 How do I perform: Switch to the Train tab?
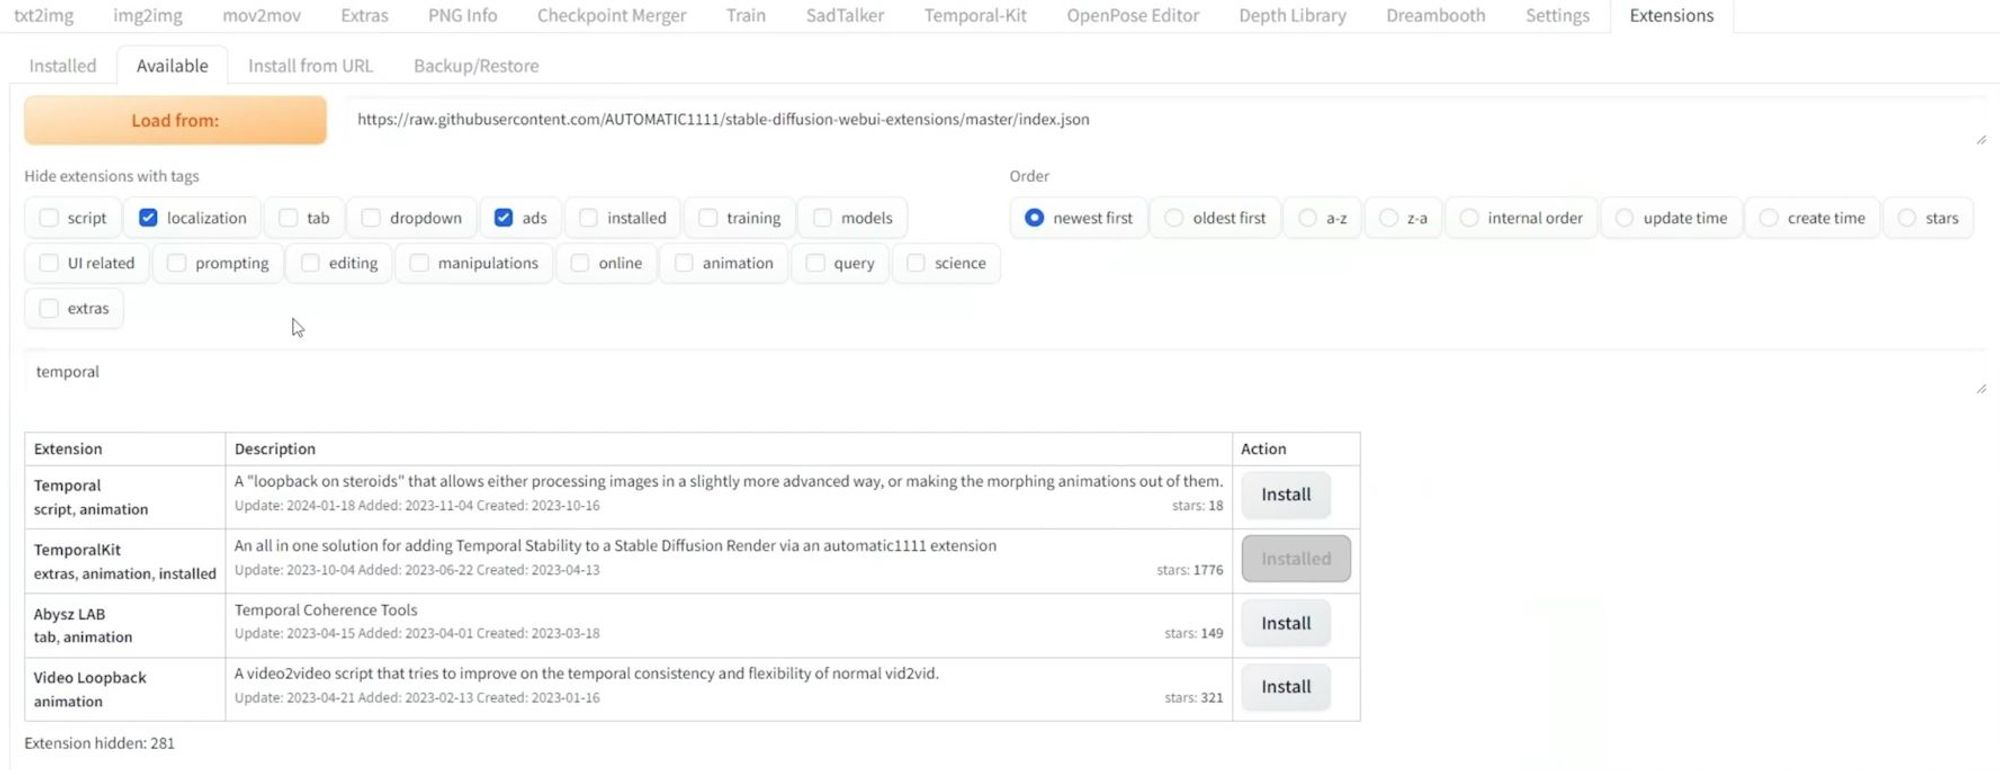tap(746, 15)
